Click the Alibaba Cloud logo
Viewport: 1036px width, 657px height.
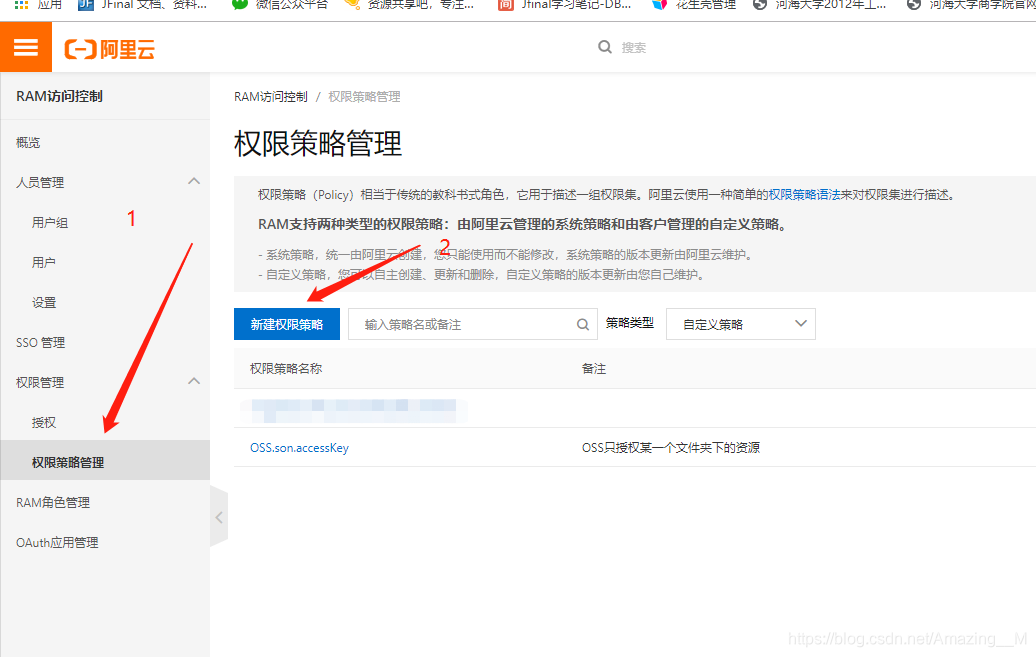tap(110, 49)
